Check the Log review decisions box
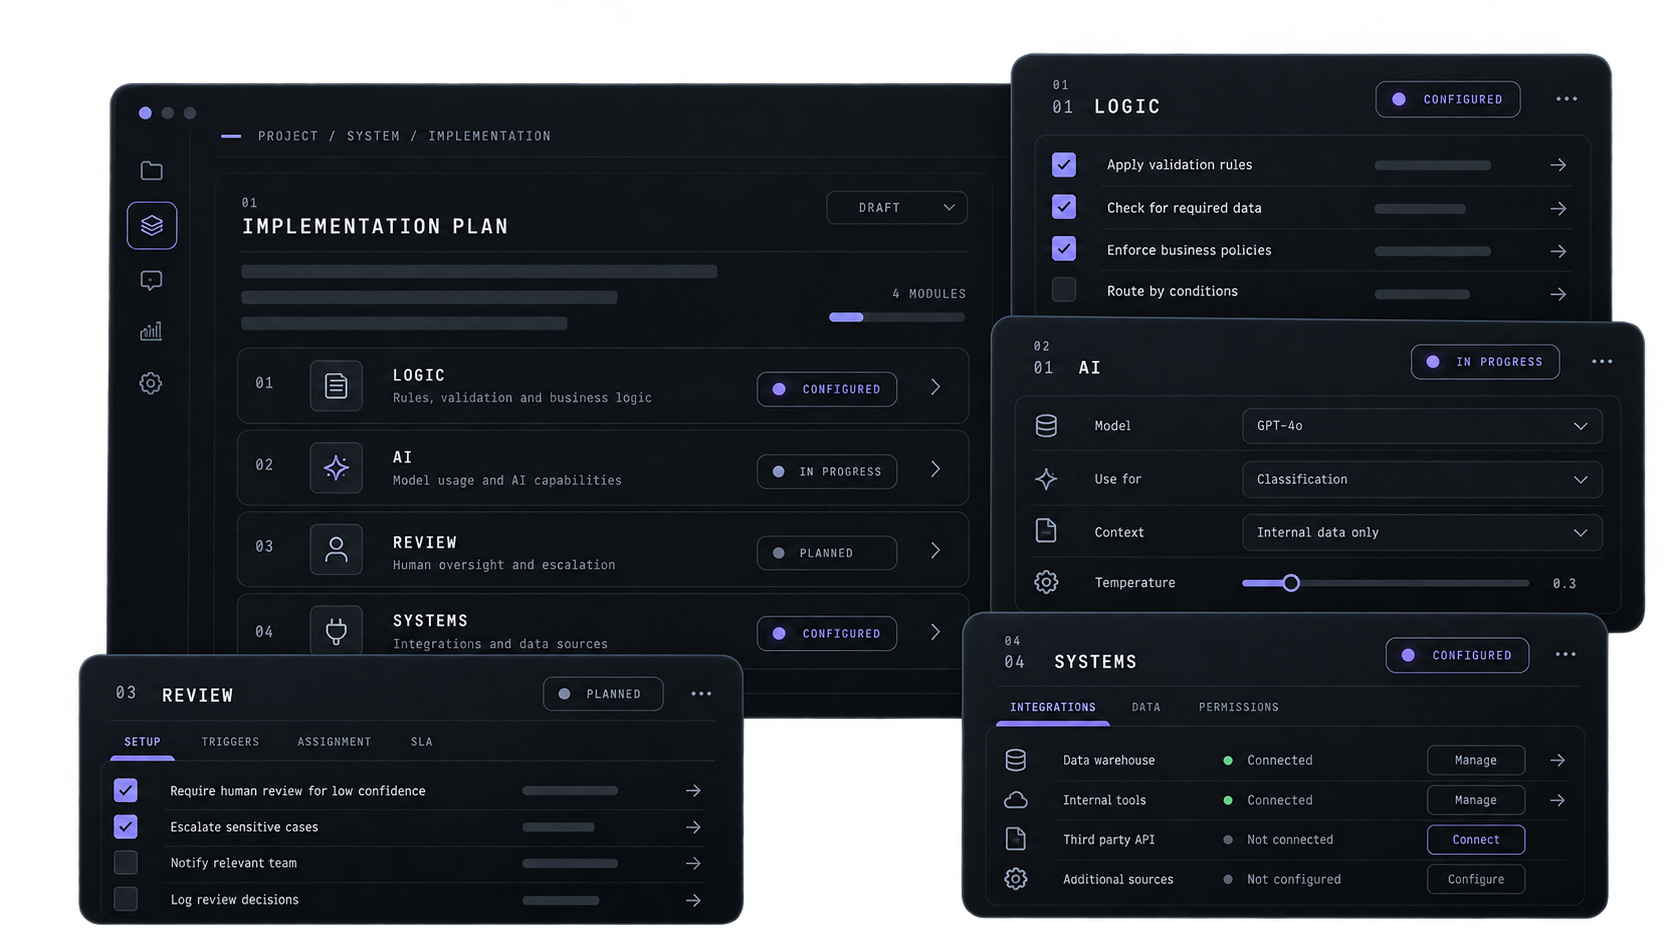 125,899
